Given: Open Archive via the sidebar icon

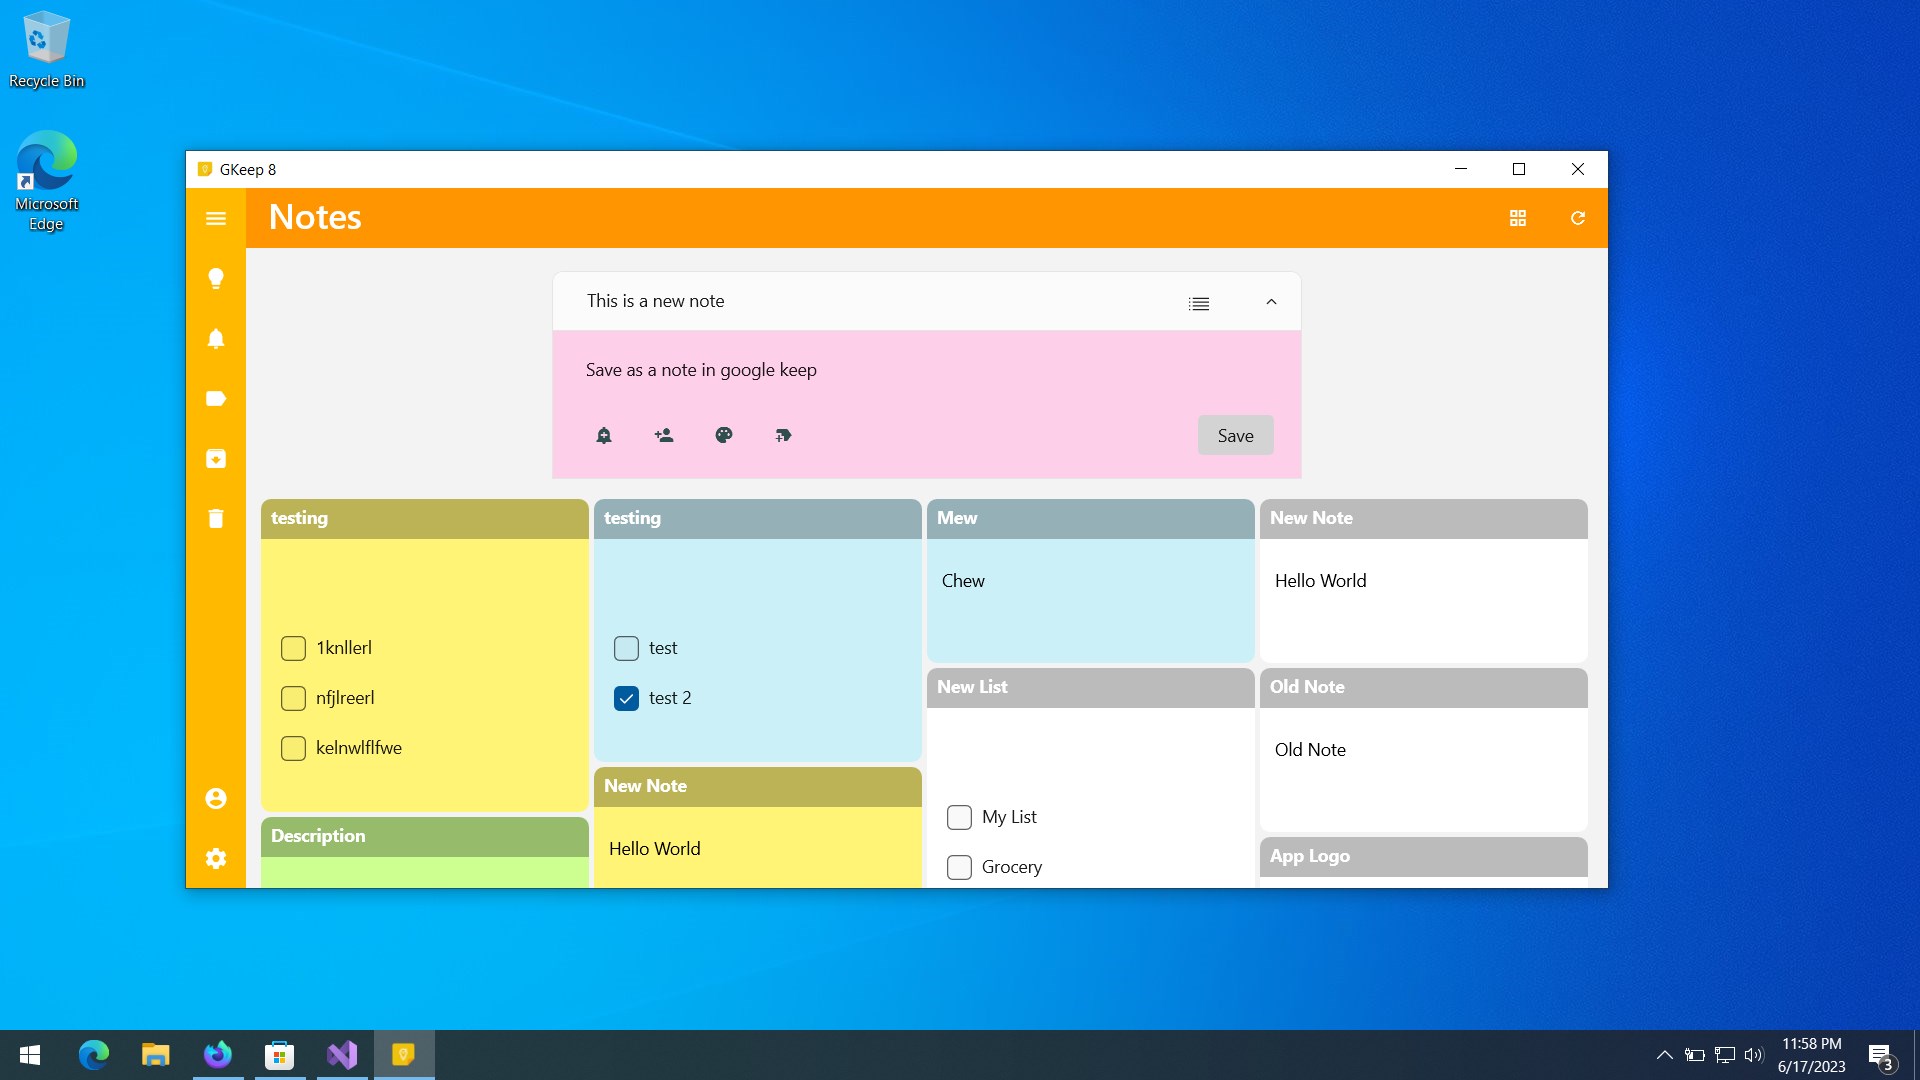Looking at the screenshot, I should pyautogui.click(x=216, y=459).
